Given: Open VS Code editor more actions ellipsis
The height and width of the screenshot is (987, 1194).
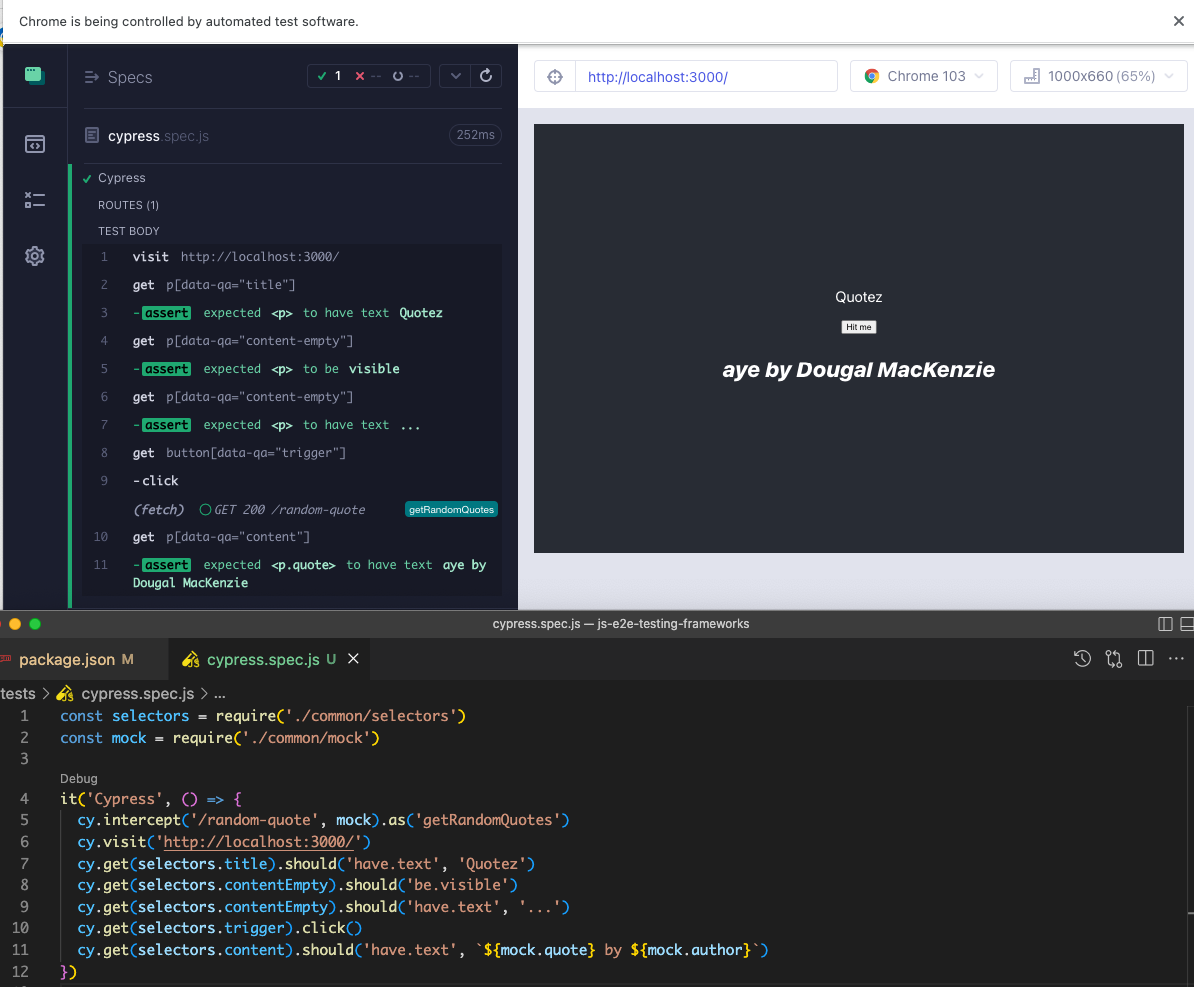Looking at the screenshot, I should (1176, 658).
